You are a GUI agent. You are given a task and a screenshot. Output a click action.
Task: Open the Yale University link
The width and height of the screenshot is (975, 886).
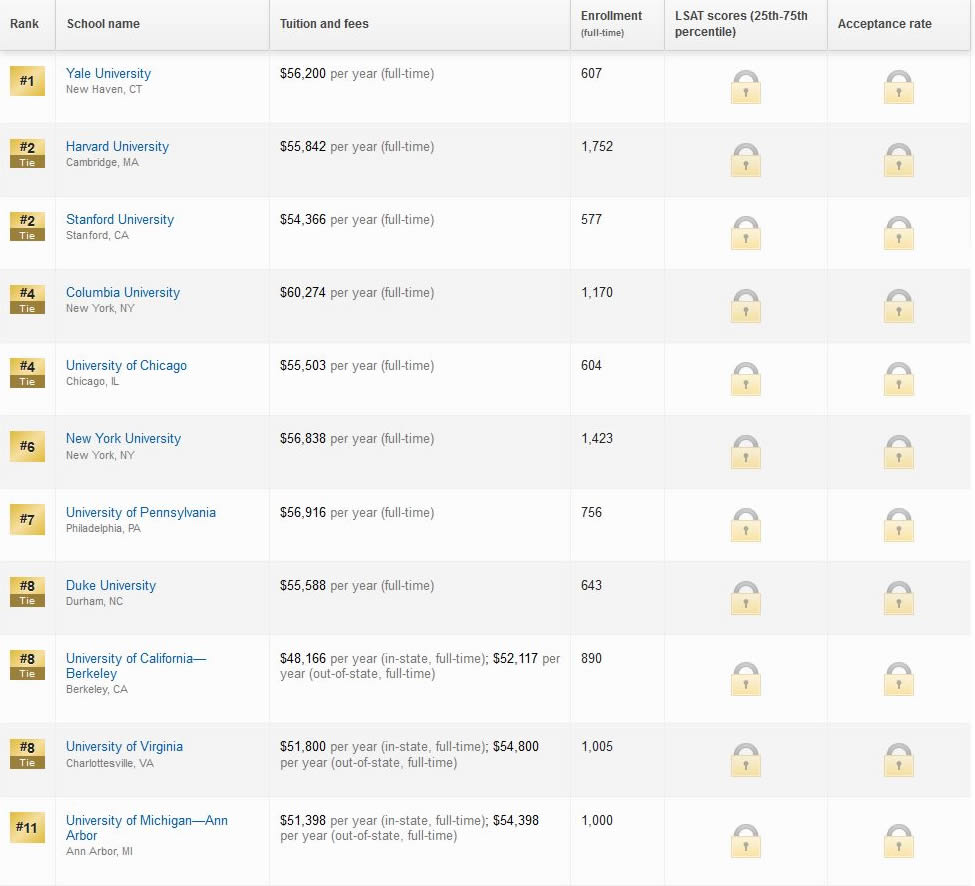pos(108,73)
